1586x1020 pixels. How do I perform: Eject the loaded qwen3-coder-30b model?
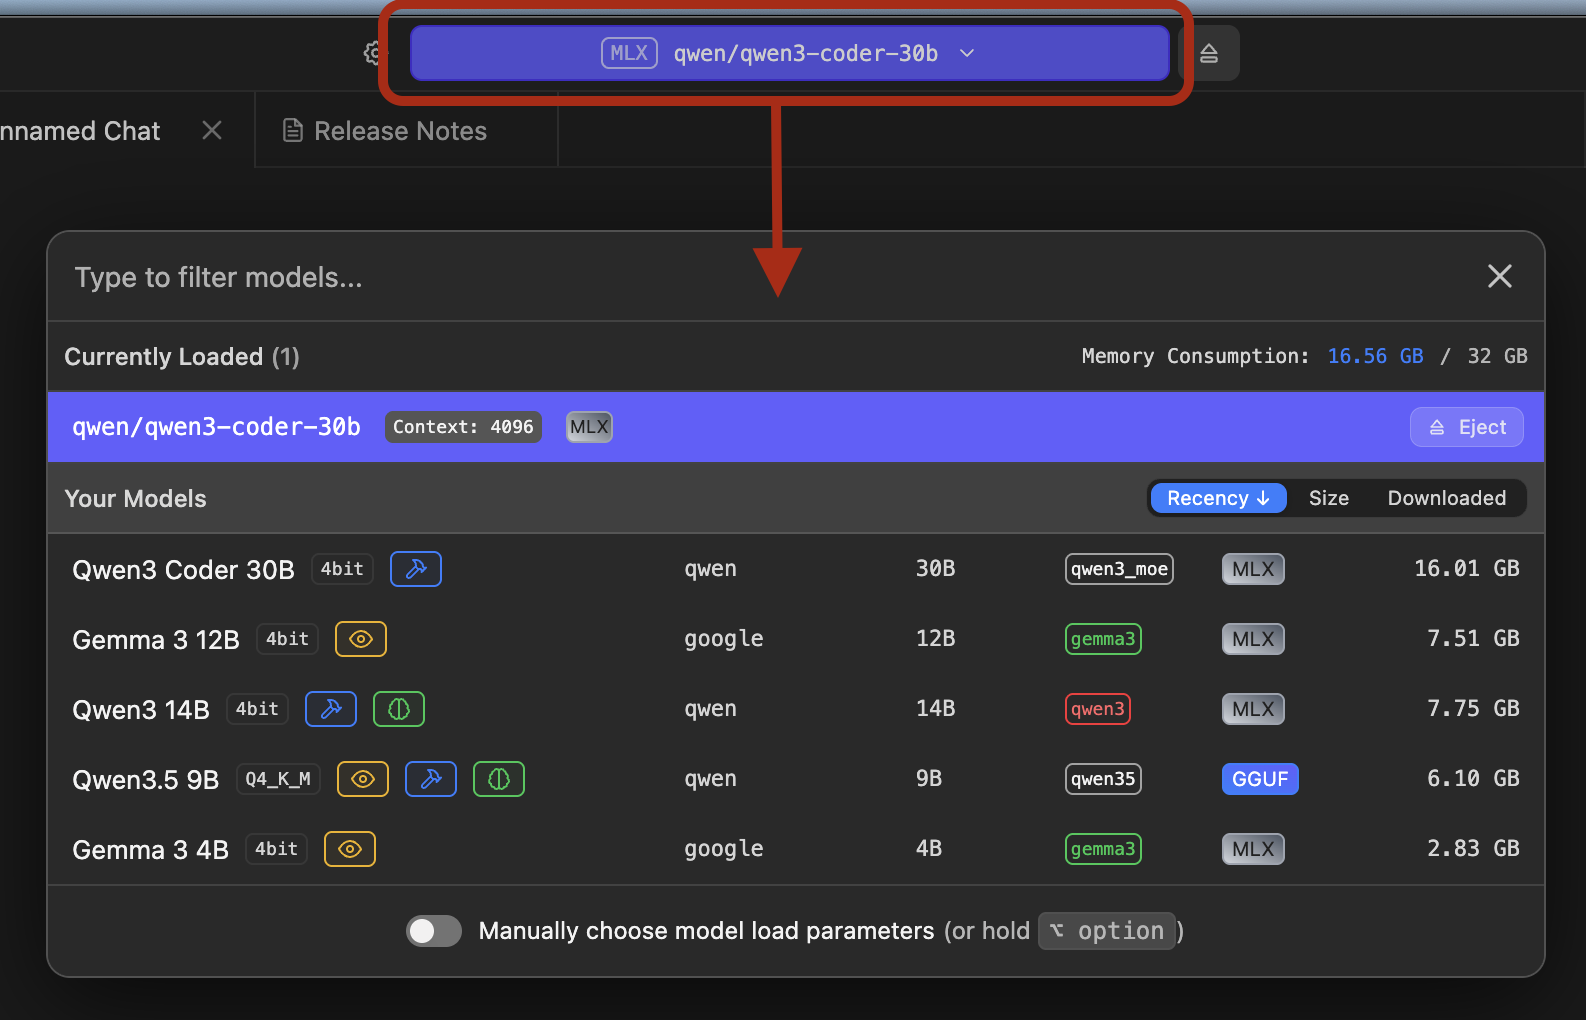tap(1467, 427)
